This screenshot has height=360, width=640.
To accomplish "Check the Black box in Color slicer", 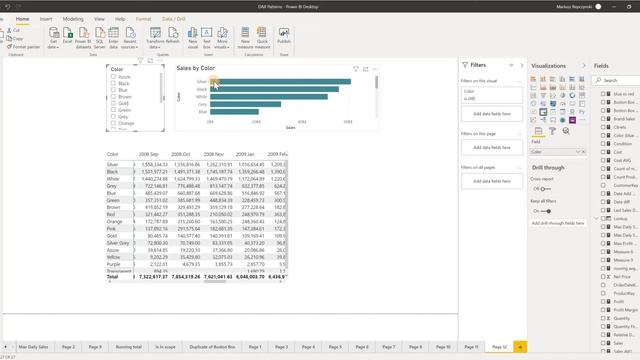I will click(113, 83).
